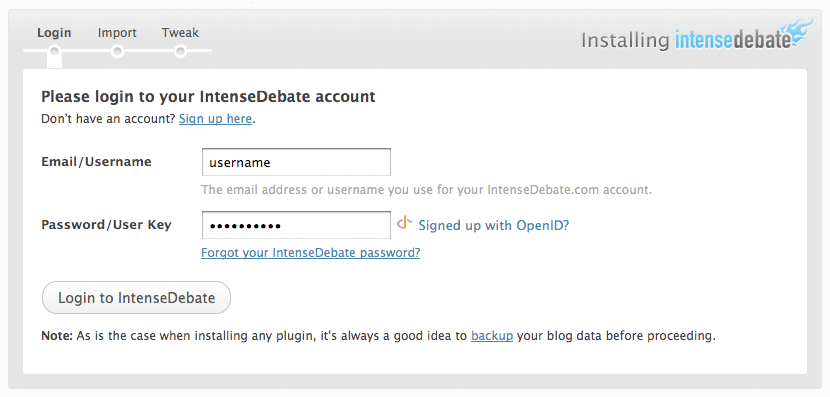Image resolution: width=830 pixels, height=397 pixels.
Task: Select the Tweak step marker circle
Action: (x=180, y=51)
